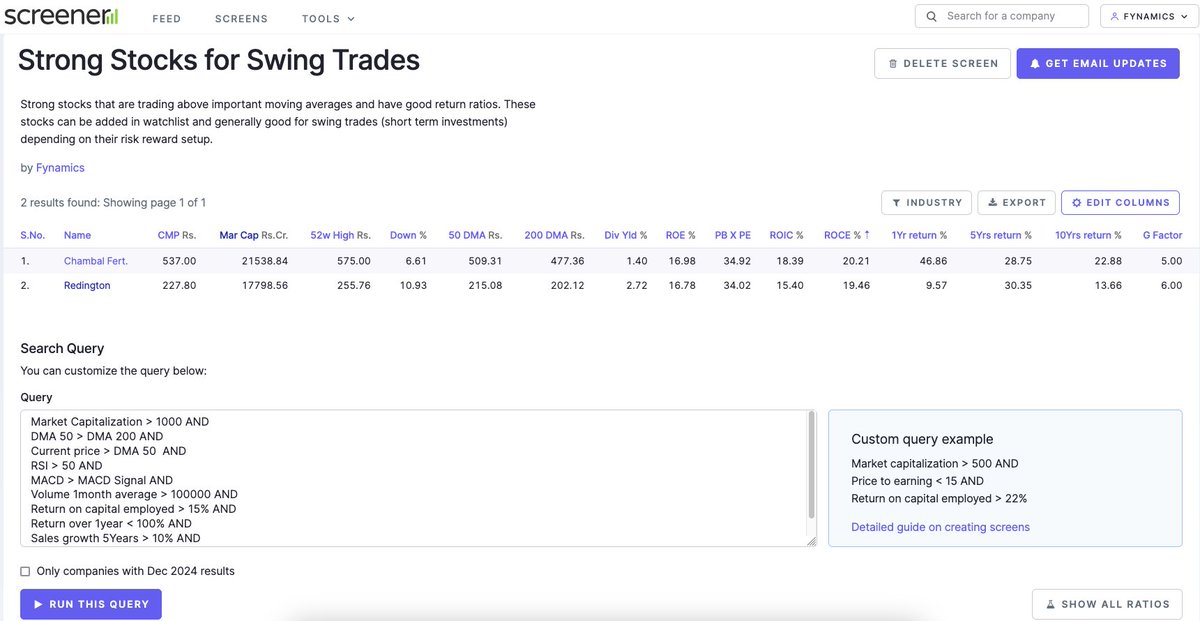This screenshot has width=1200, height=621.
Task: Click the bell icon on Get Email Updates
Action: pos(1034,63)
